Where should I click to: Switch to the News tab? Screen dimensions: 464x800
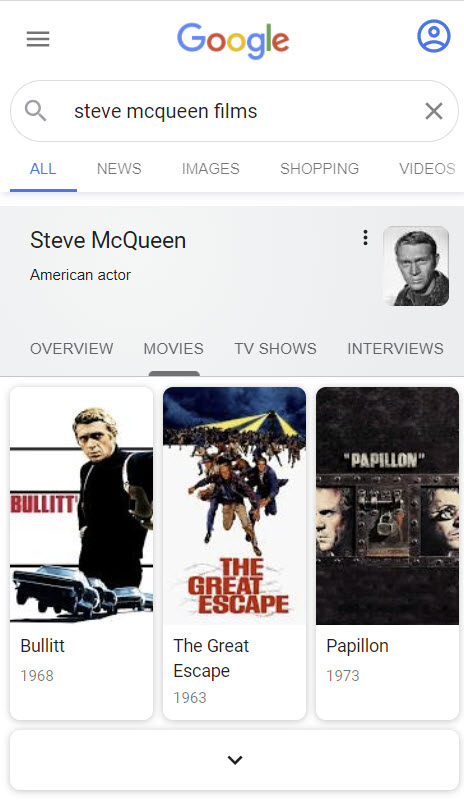pos(119,169)
